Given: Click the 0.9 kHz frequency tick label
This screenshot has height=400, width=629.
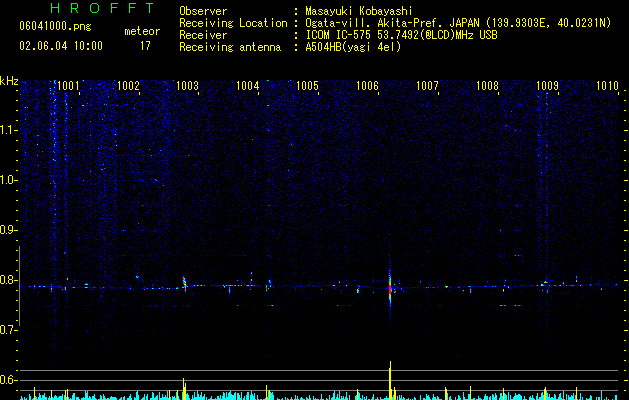Looking at the screenshot, I should click(9, 230).
